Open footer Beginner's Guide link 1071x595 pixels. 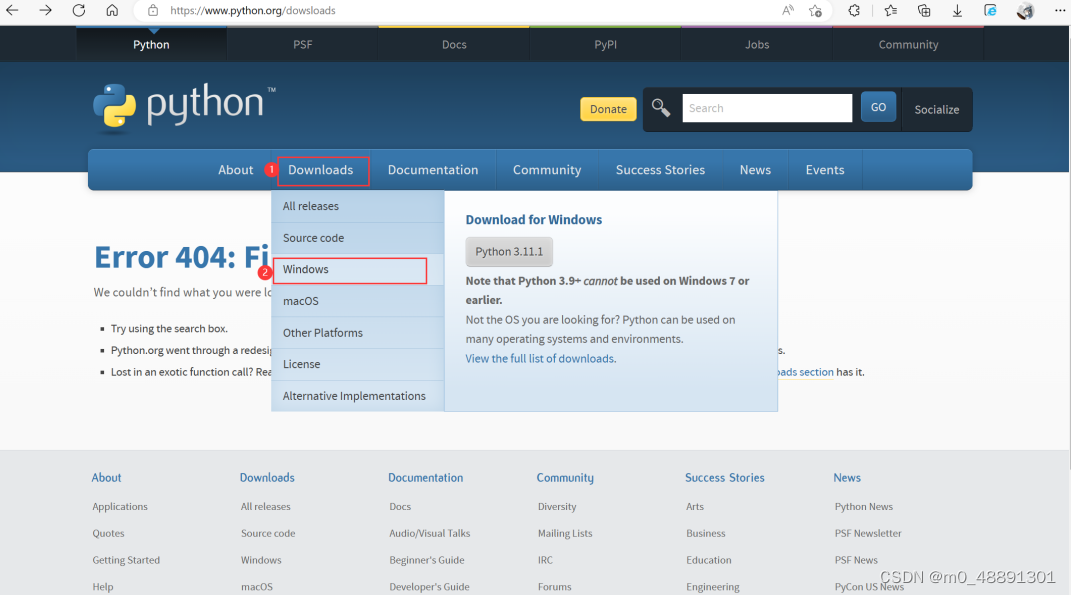tap(427, 560)
